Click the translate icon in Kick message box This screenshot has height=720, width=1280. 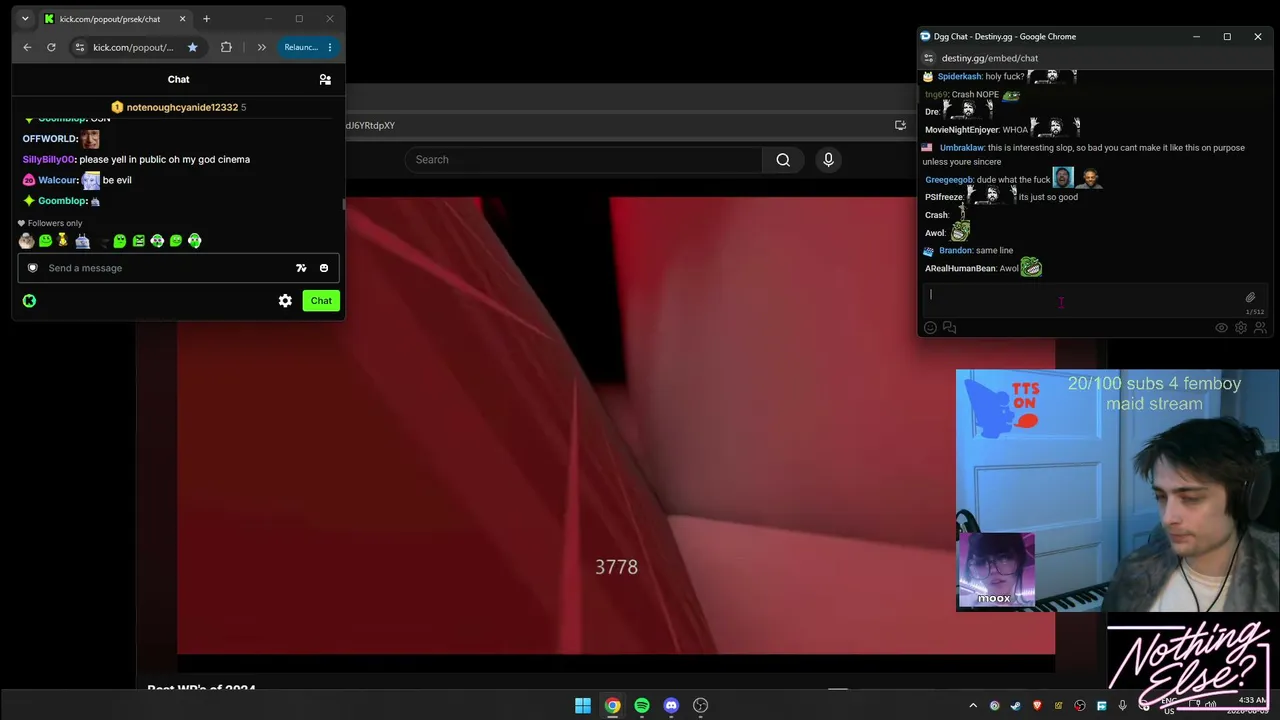(x=301, y=268)
